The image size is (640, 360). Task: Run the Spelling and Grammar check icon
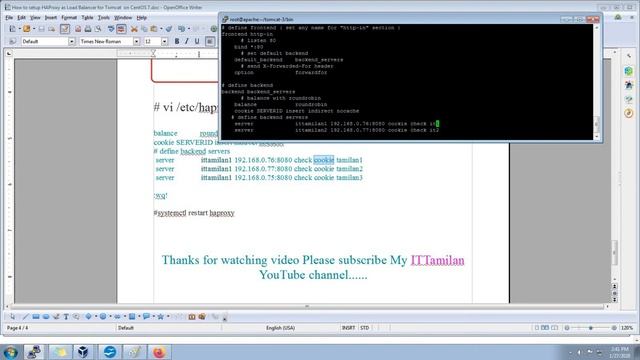[x=111, y=29]
